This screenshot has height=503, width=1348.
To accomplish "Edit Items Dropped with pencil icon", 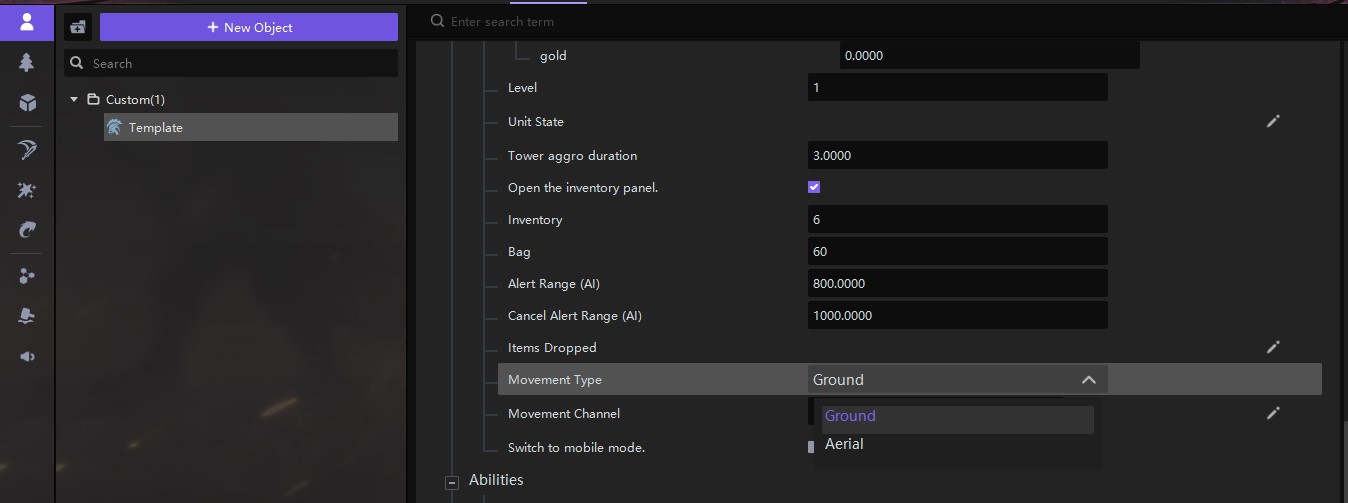I will (x=1273, y=347).
